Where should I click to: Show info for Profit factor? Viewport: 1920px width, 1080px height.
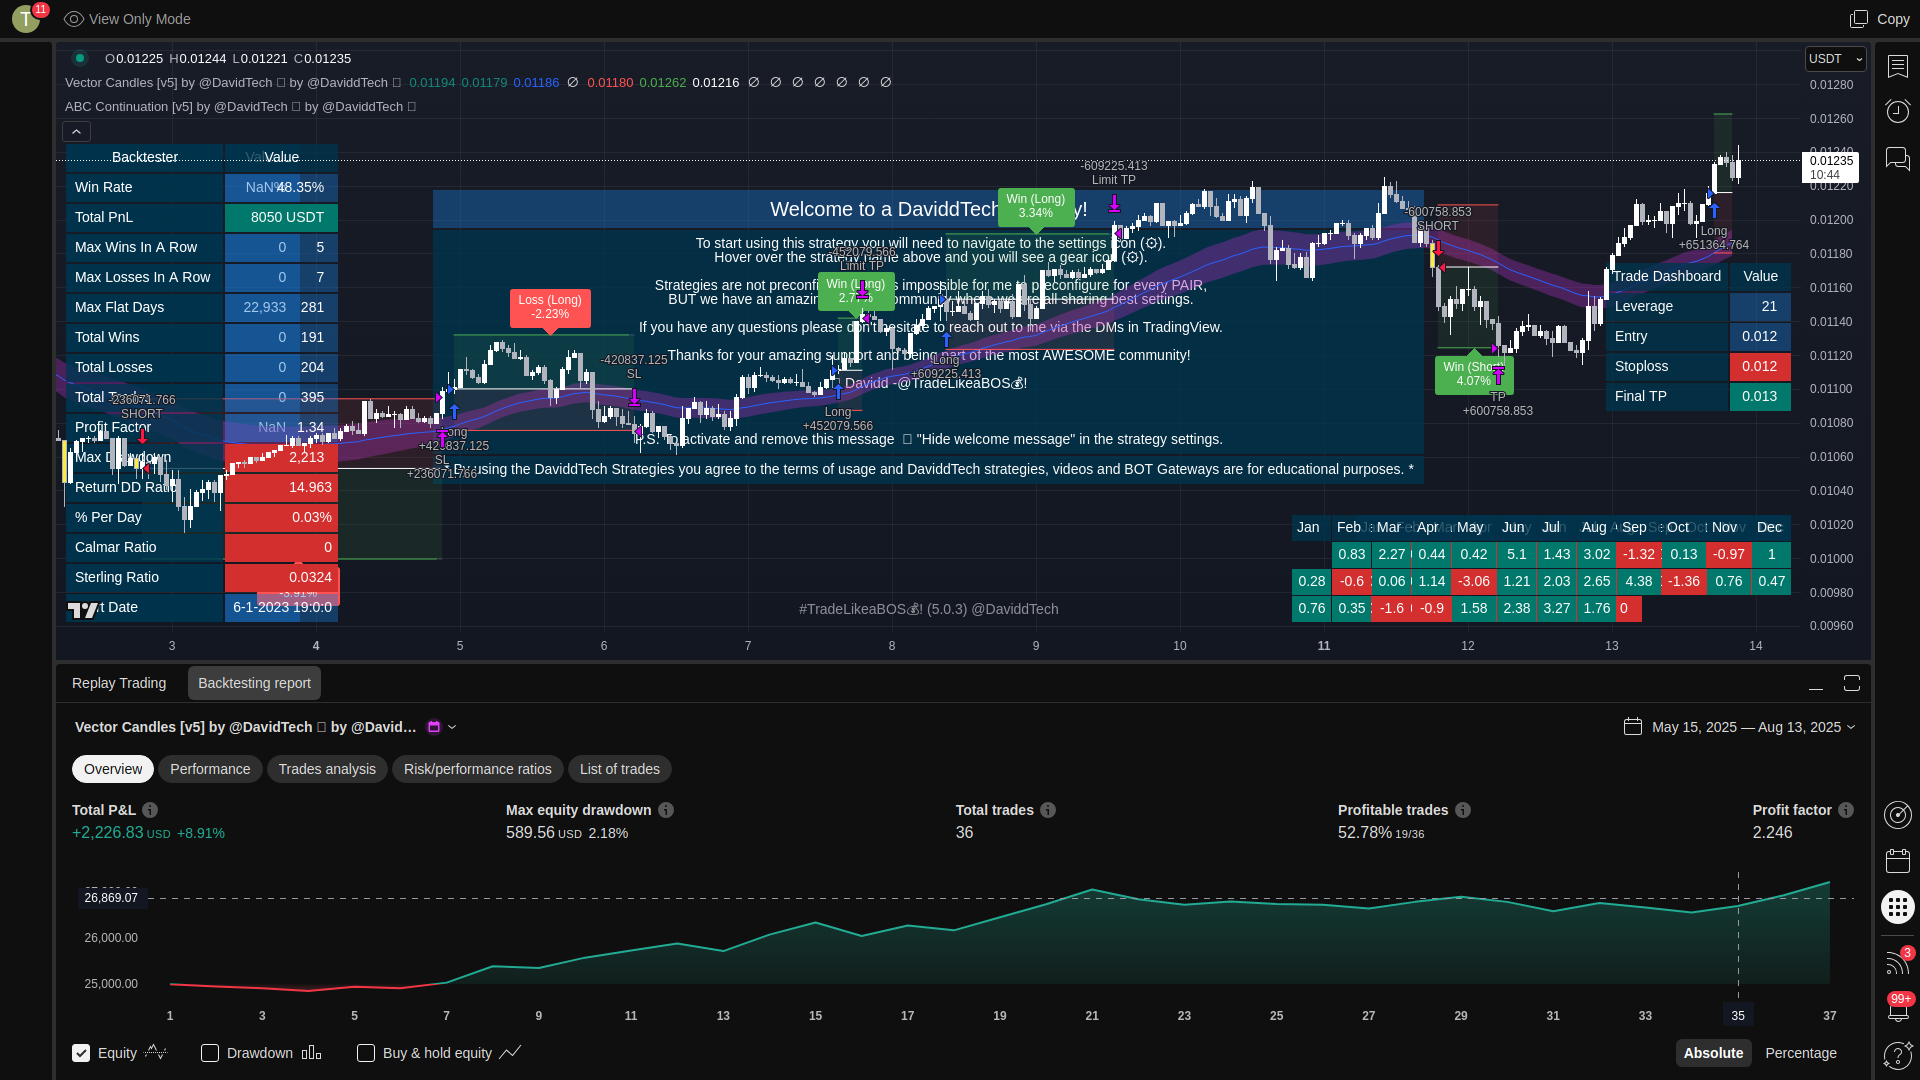pyautogui.click(x=1846, y=810)
